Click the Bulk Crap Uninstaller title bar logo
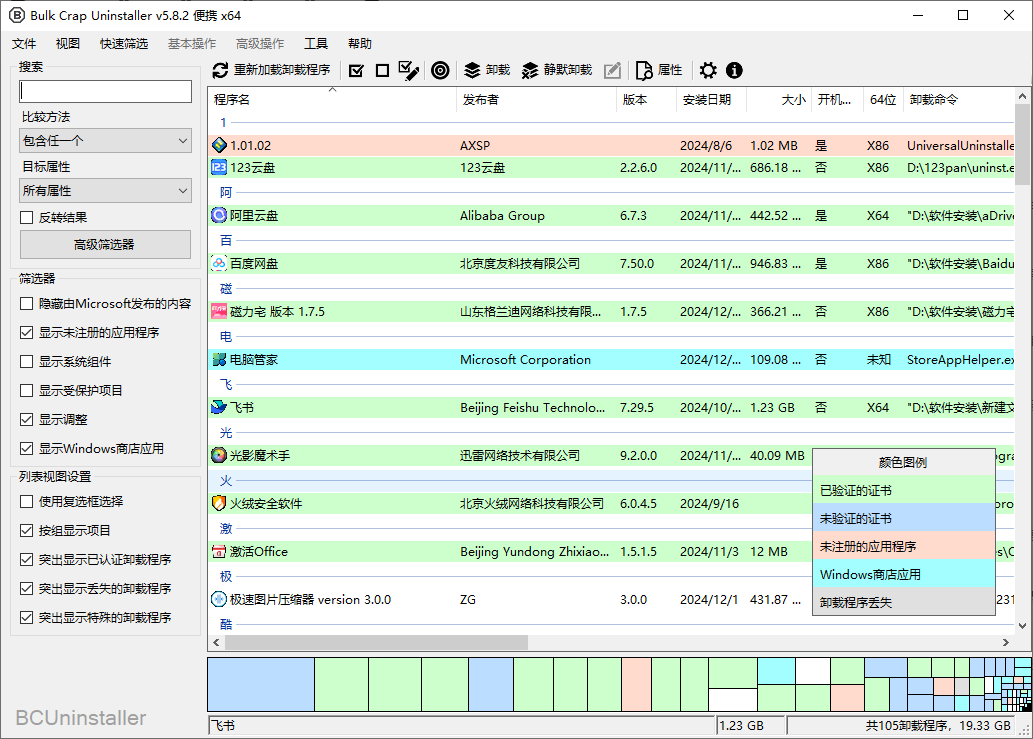This screenshot has width=1033, height=739. coord(17,15)
